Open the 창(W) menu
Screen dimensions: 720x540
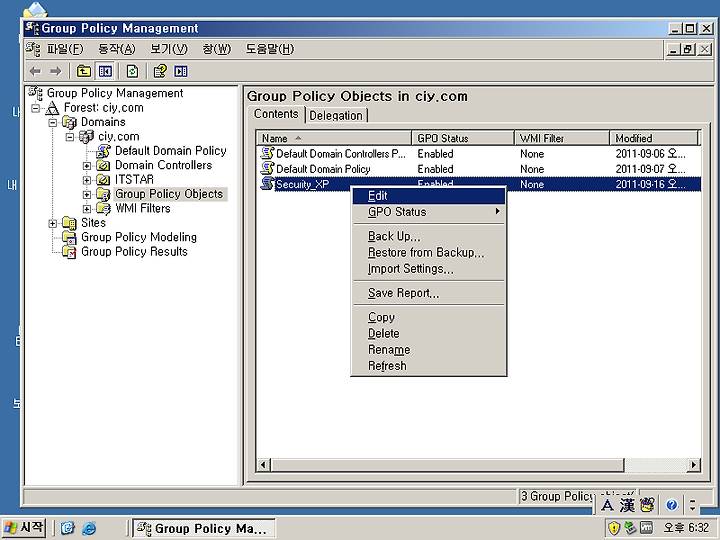click(217, 49)
